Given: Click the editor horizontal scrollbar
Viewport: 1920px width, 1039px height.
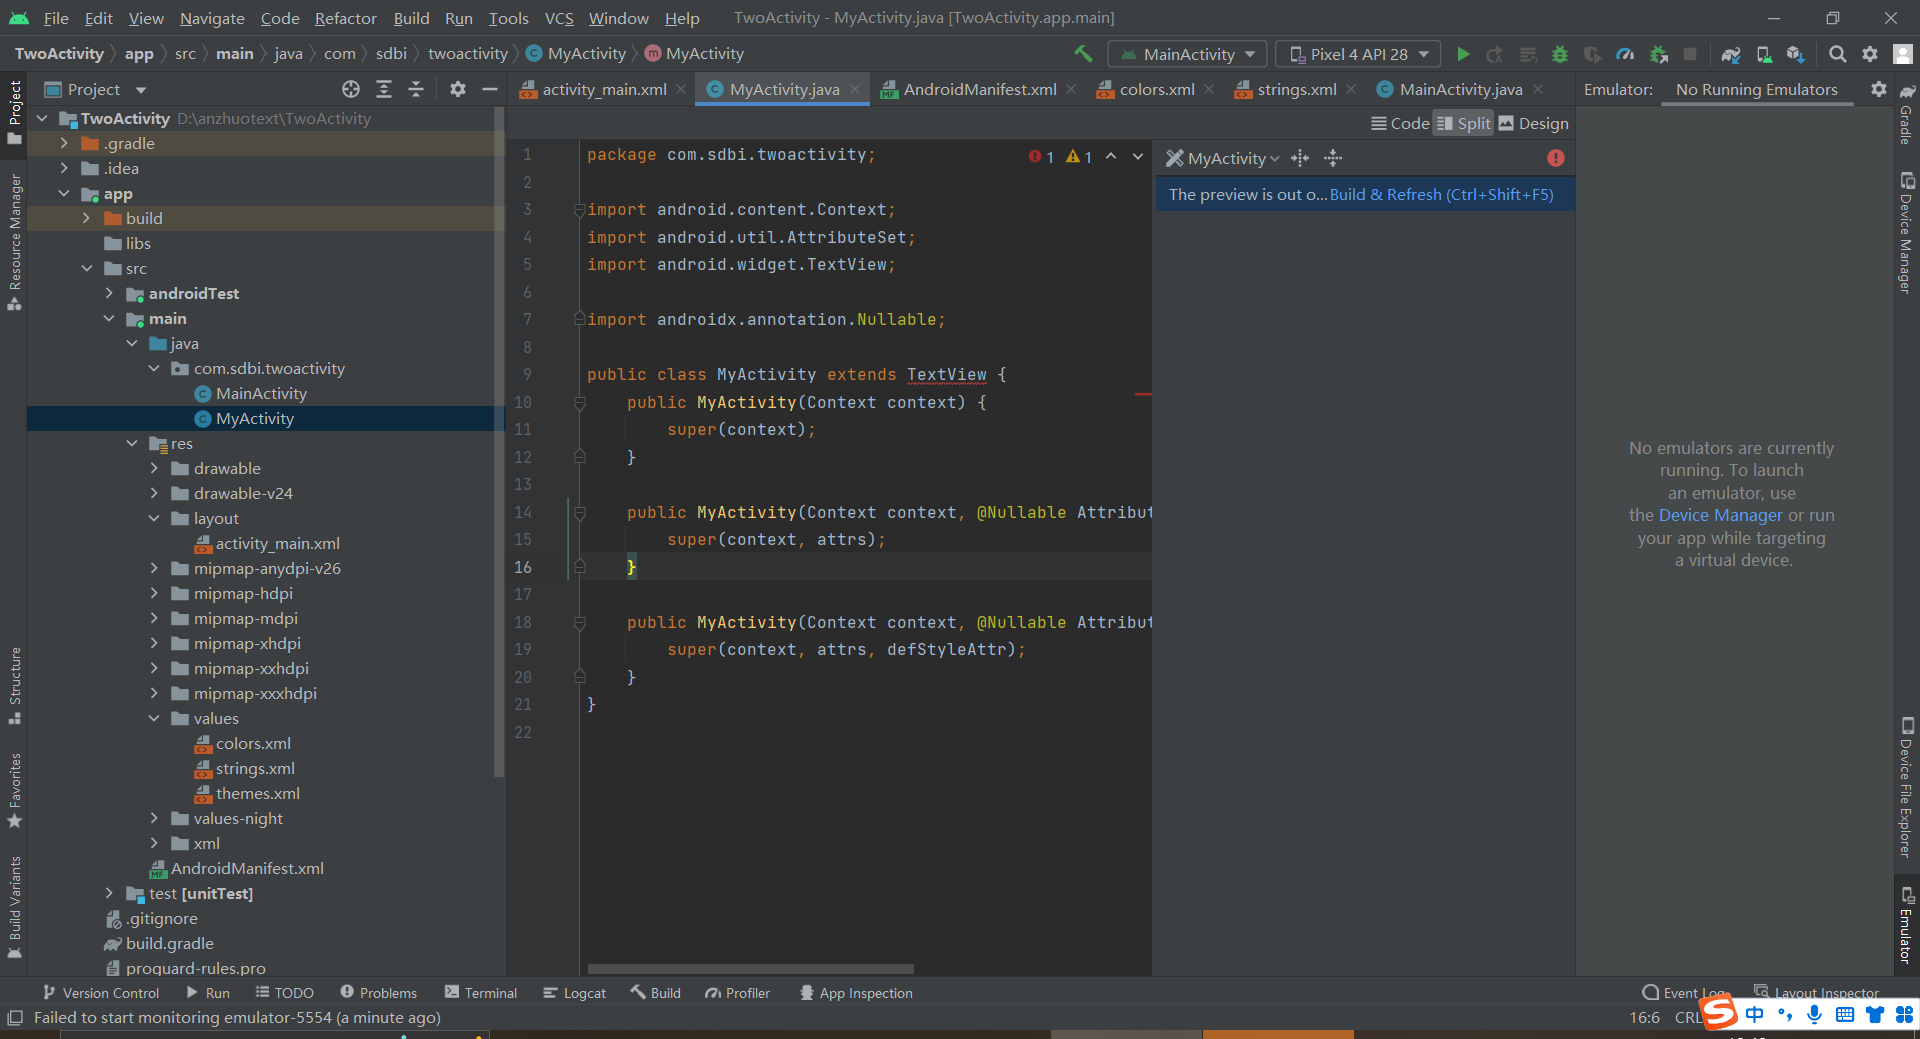Looking at the screenshot, I should [750, 969].
